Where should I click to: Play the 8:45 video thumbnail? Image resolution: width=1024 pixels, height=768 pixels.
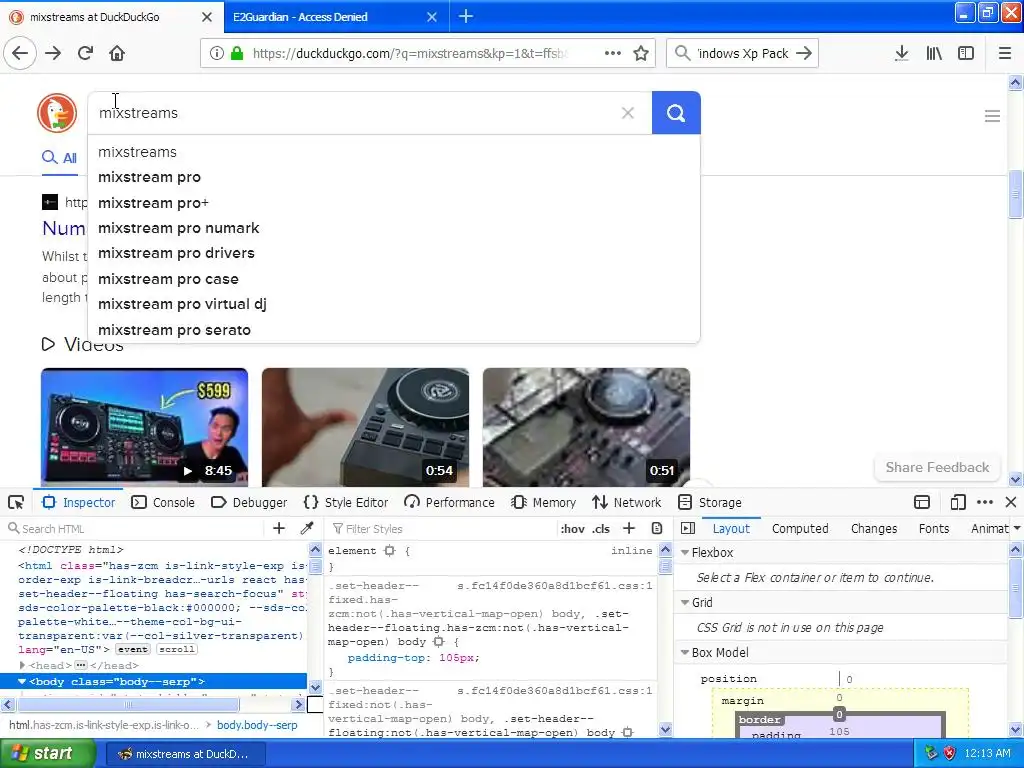click(x=144, y=427)
